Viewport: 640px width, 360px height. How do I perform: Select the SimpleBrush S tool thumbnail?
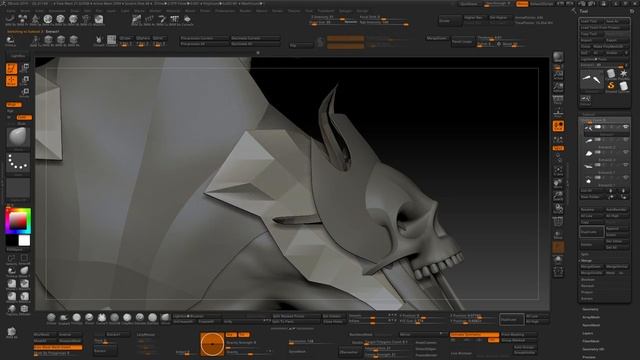tap(611, 86)
